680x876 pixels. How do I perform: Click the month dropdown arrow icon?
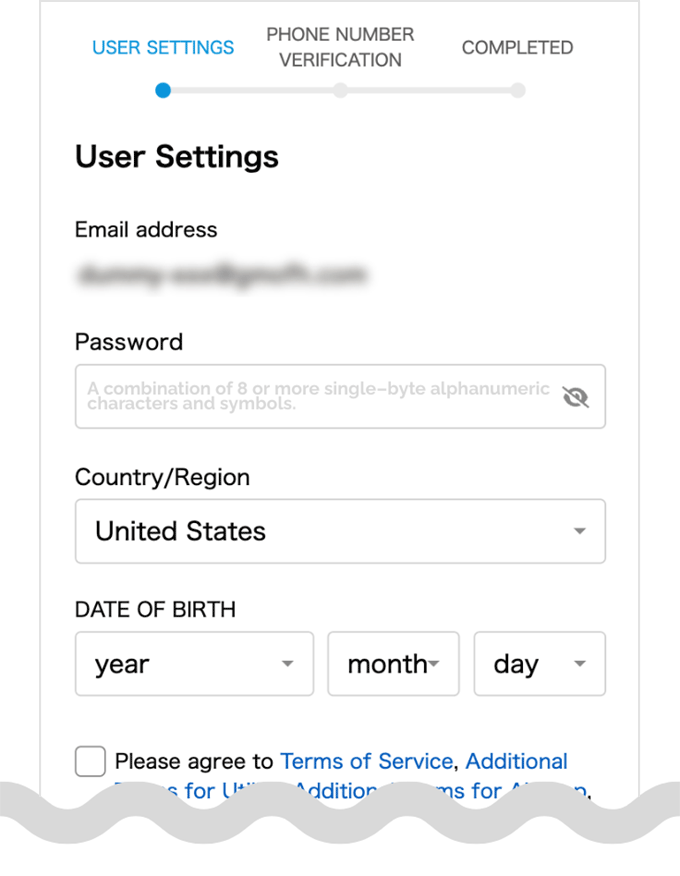tap(434, 664)
